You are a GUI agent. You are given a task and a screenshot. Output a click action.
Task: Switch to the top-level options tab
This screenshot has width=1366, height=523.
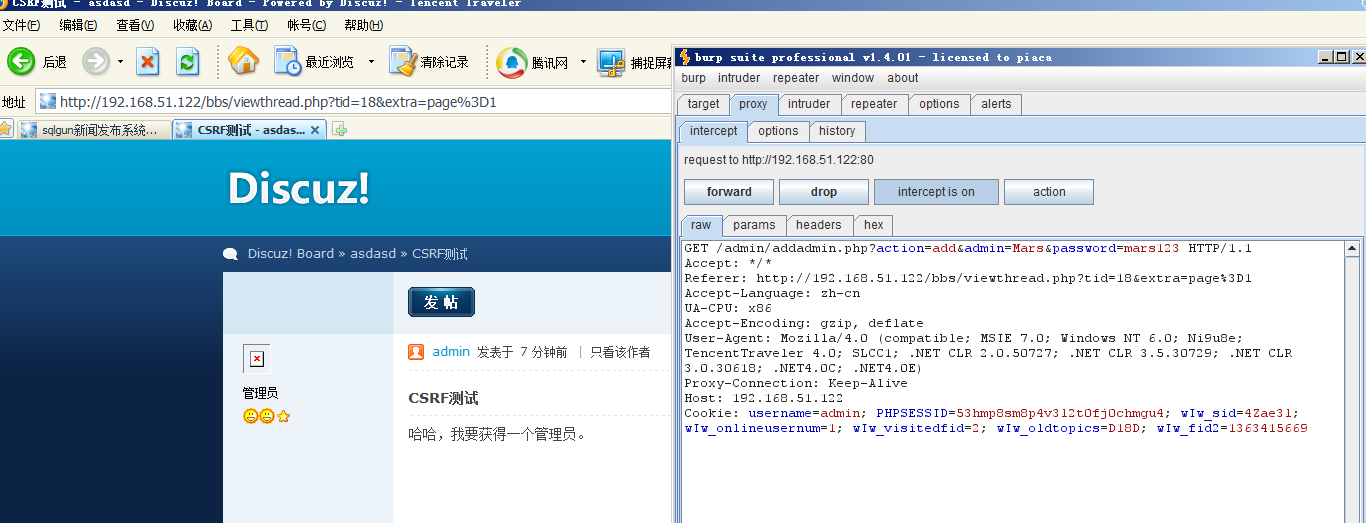(940, 104)
